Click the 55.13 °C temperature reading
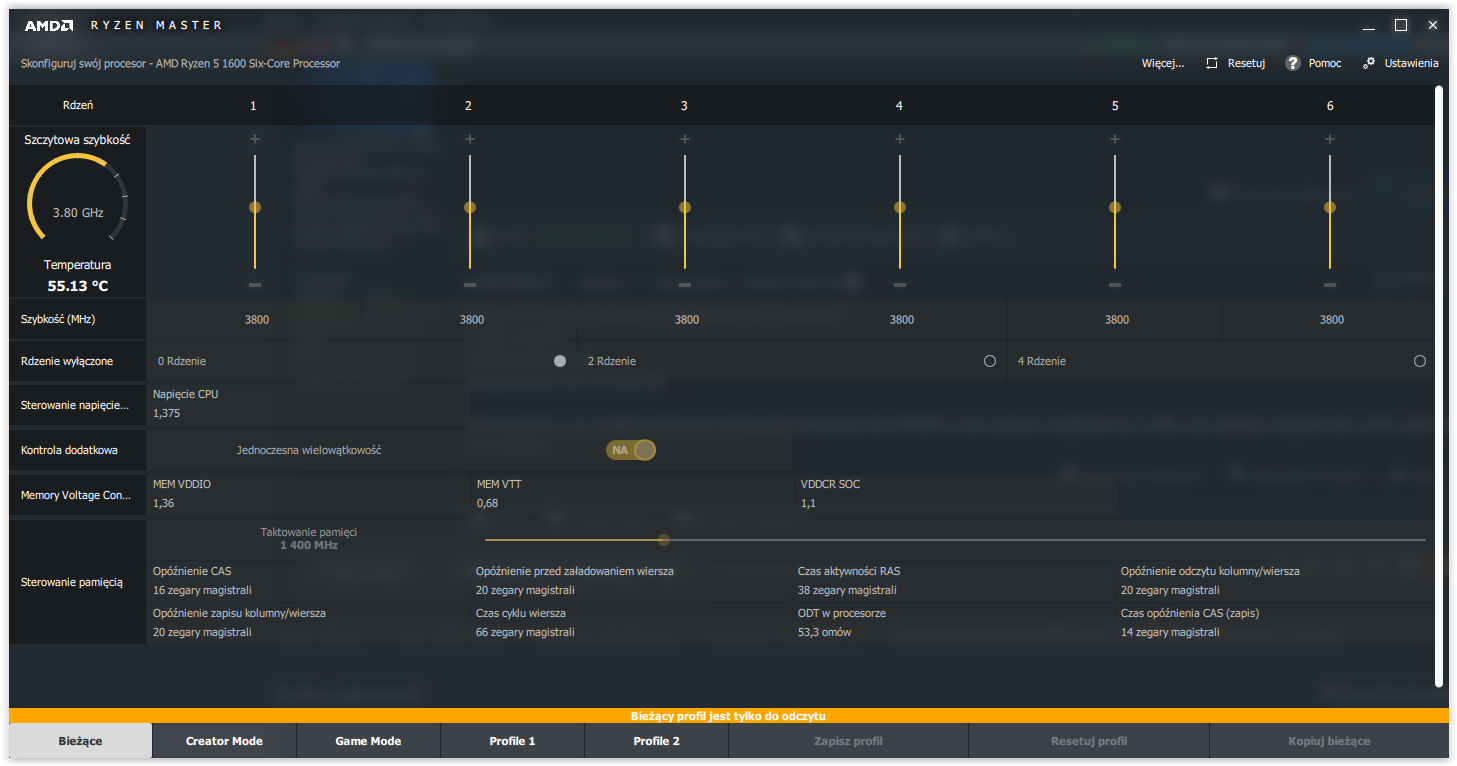Image resolution: width=1457 pixels, height=766 pixels. coord(78,286)
